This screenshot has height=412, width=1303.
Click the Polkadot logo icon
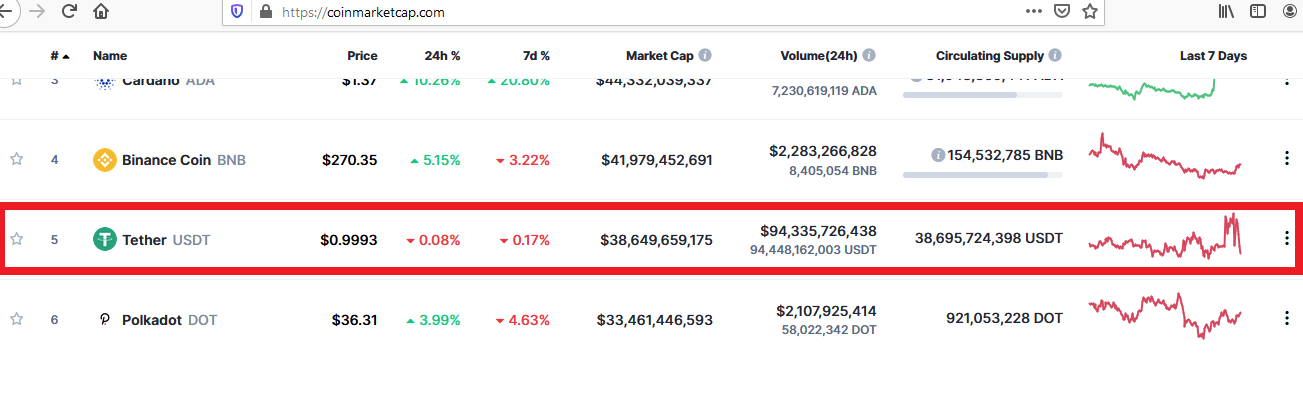[x=105, y=320]
